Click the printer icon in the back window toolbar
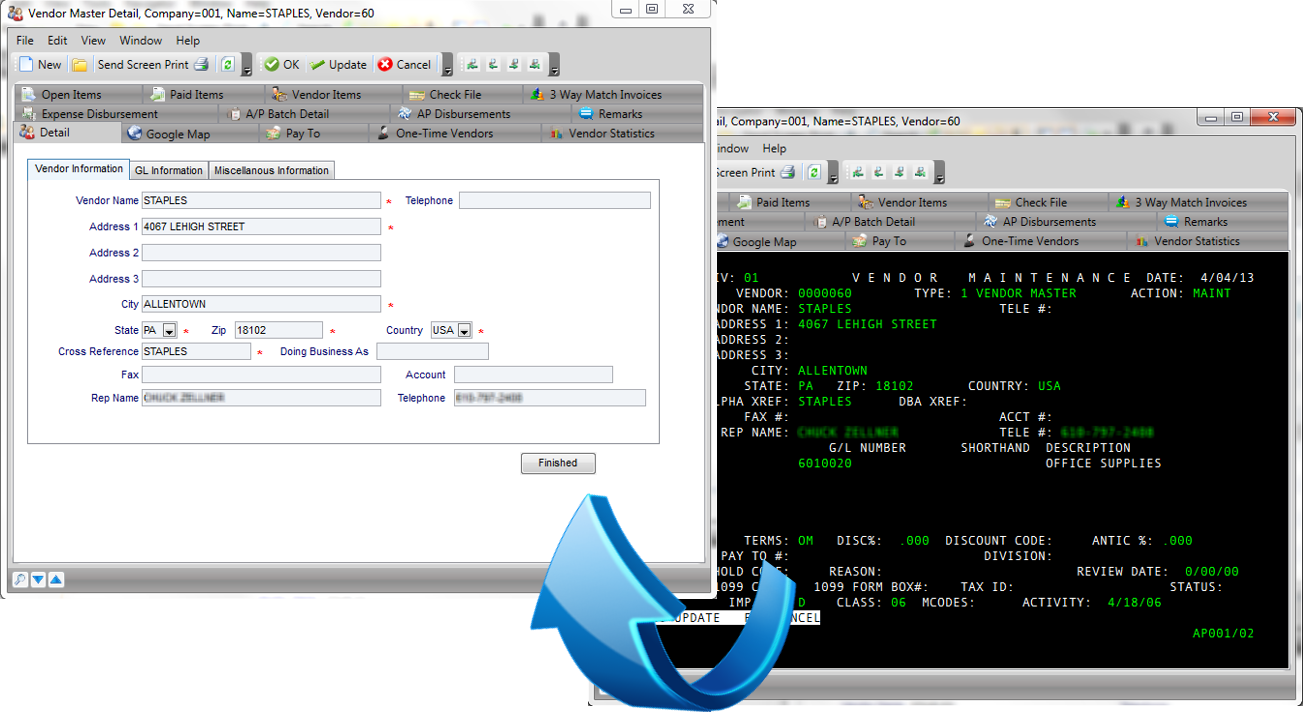This screenshot has width=1303, height=712. 787,172
